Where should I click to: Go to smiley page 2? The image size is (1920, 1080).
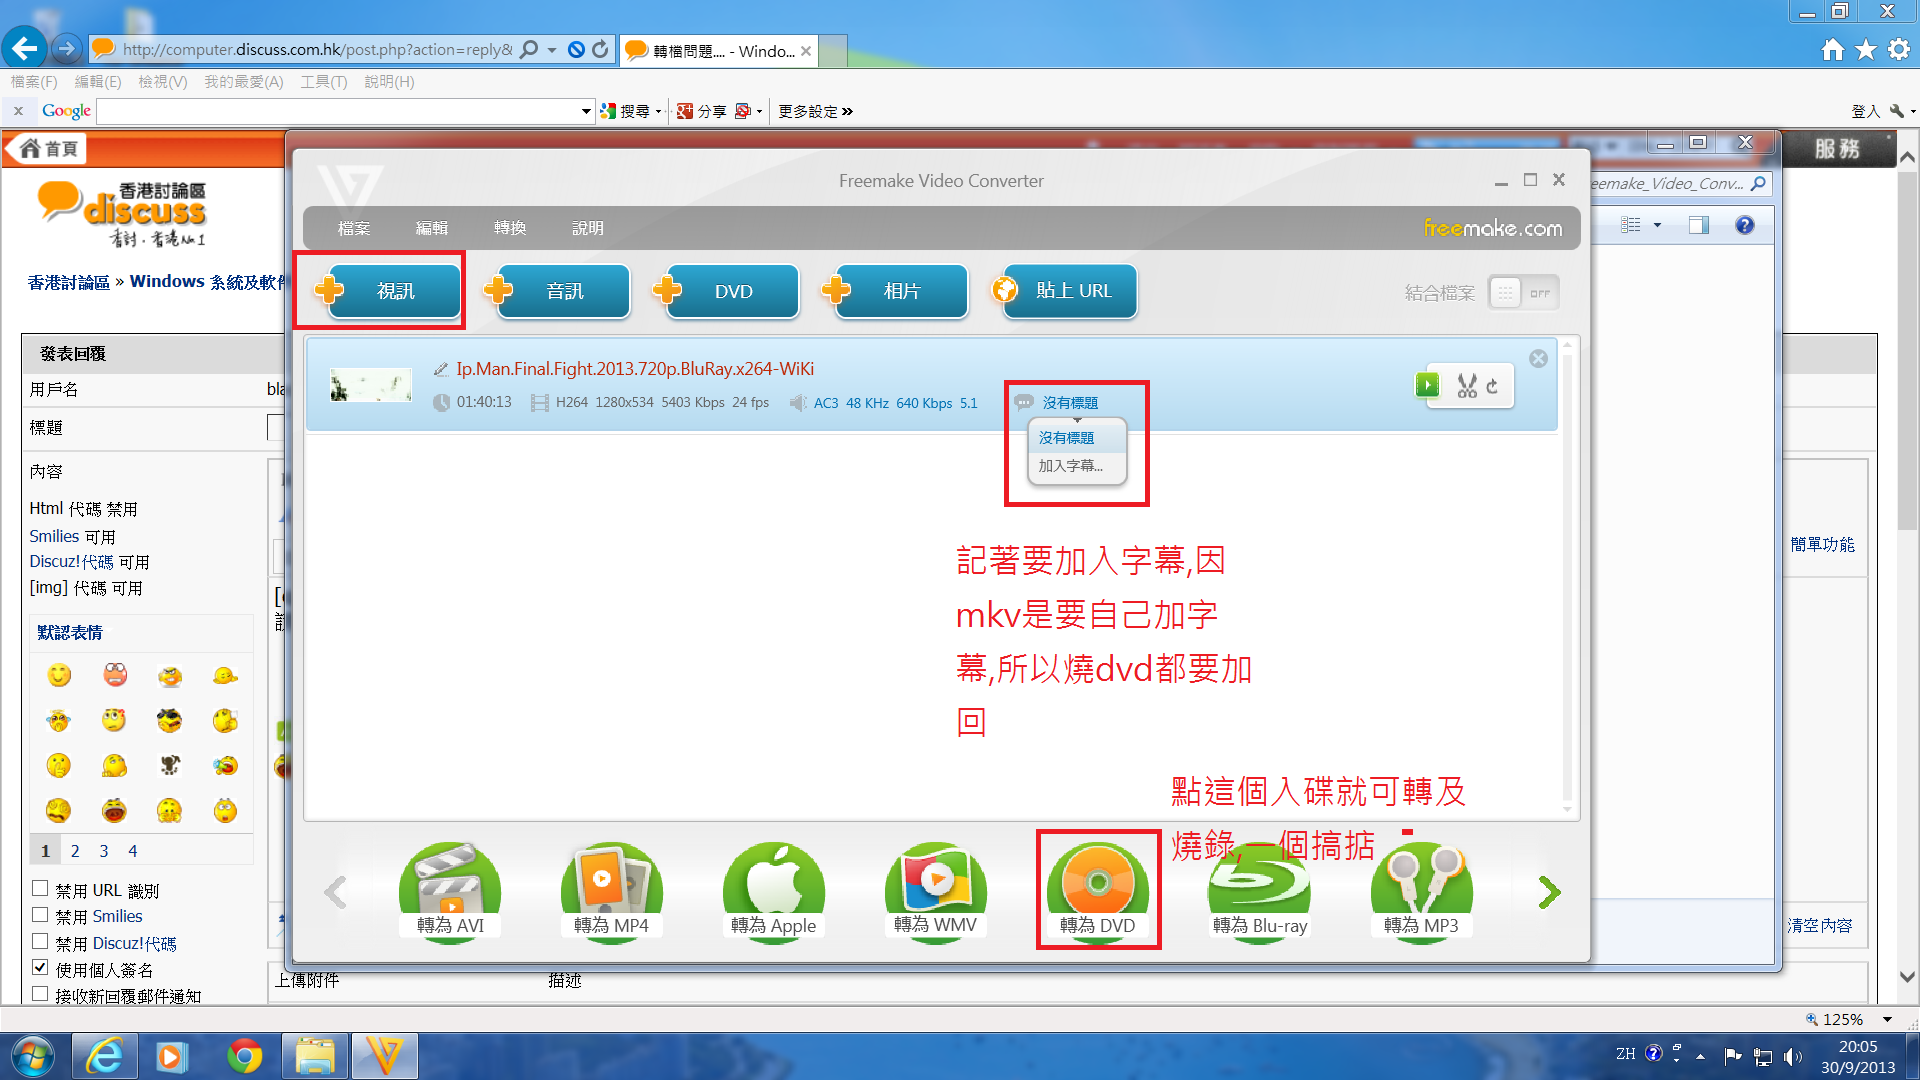point(75,851)
